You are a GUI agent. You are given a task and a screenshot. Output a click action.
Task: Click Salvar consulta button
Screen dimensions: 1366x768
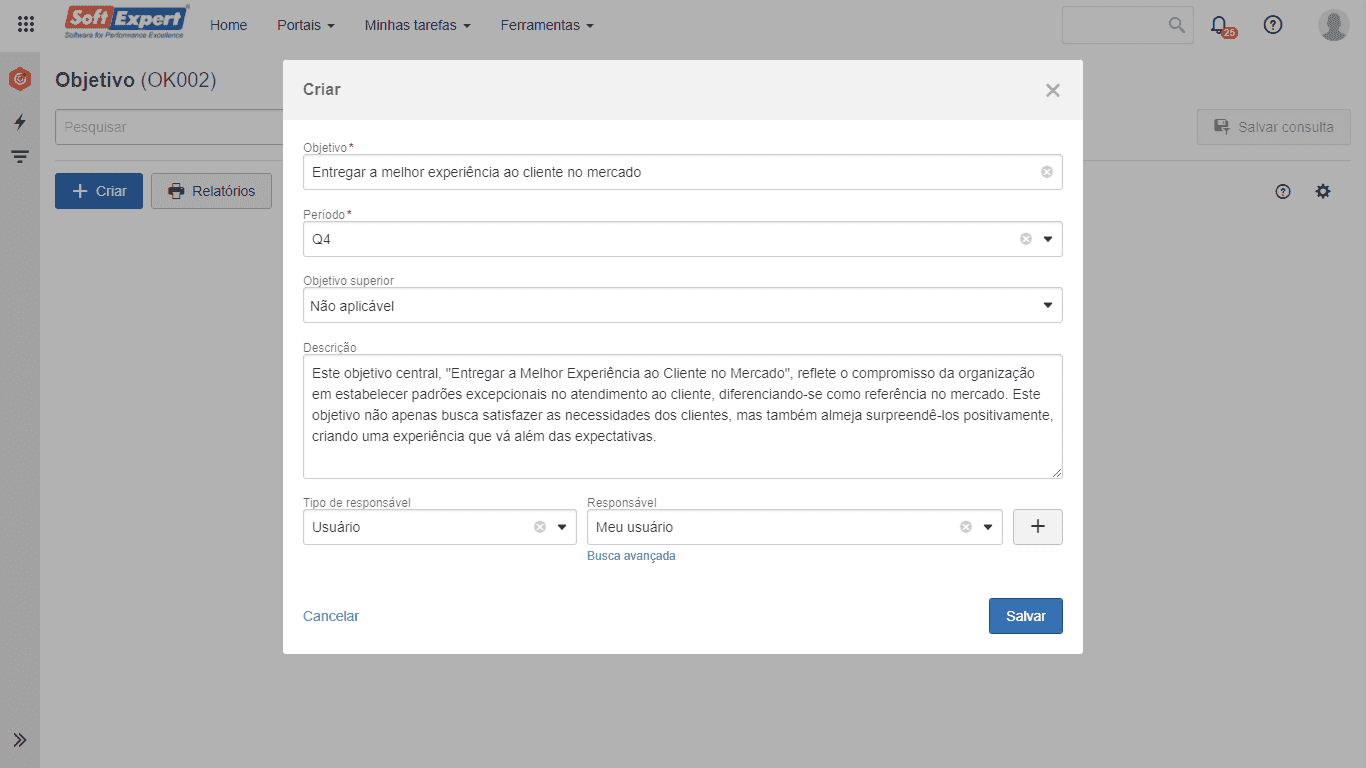(x=1274, y=127)
